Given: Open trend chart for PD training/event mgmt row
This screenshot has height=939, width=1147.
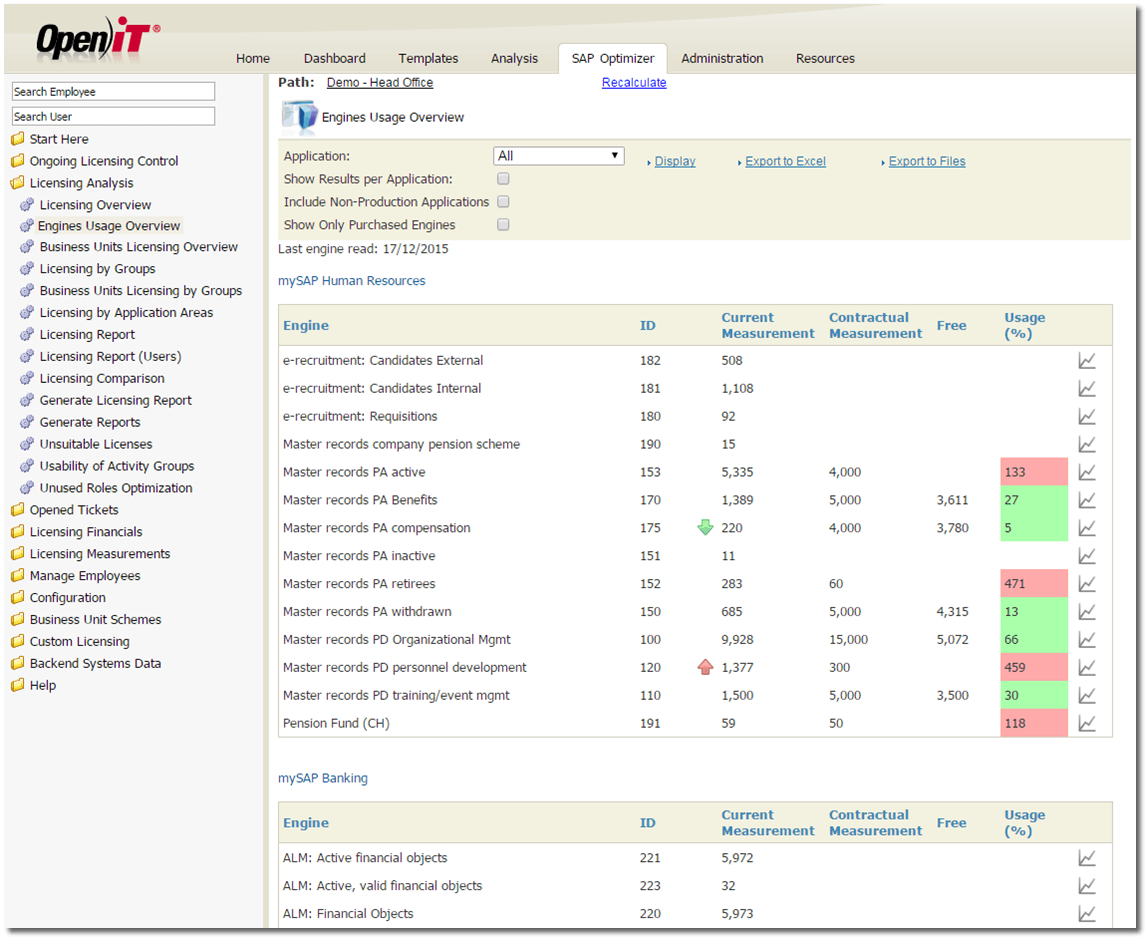Looking at the screenshot, I should [1087, 695].
